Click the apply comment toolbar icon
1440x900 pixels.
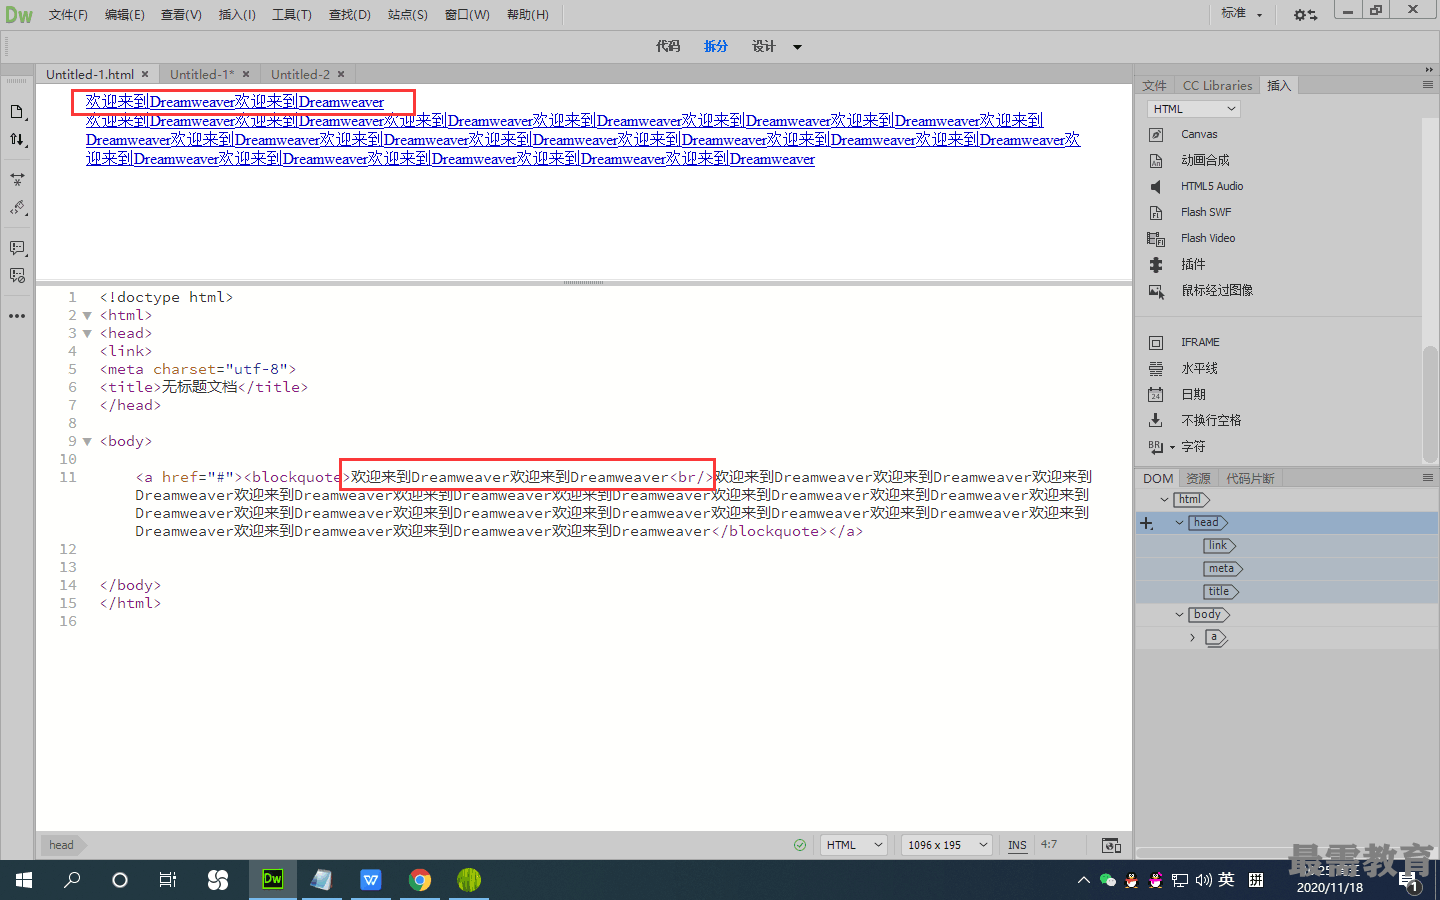pyautogui.click(x=17, y=247)
